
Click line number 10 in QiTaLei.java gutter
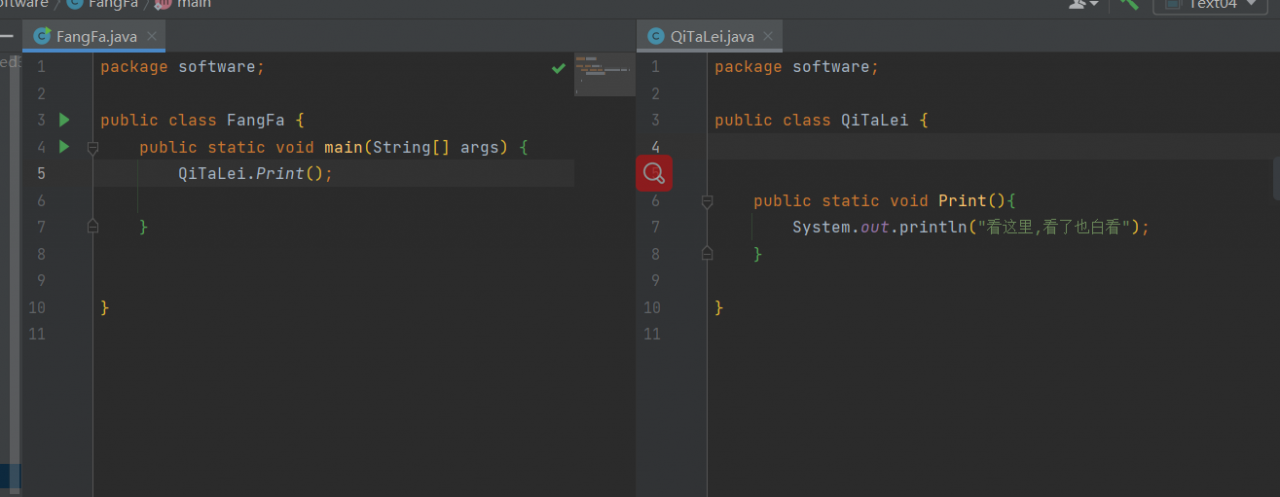[x=651, y=308]
